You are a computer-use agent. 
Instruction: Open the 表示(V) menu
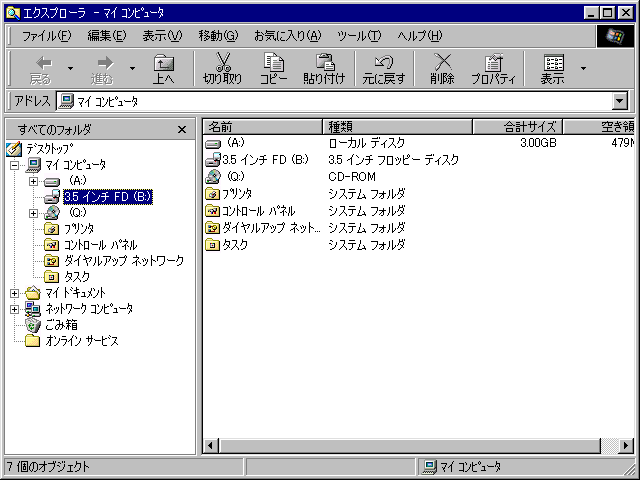tap(162, 36)
